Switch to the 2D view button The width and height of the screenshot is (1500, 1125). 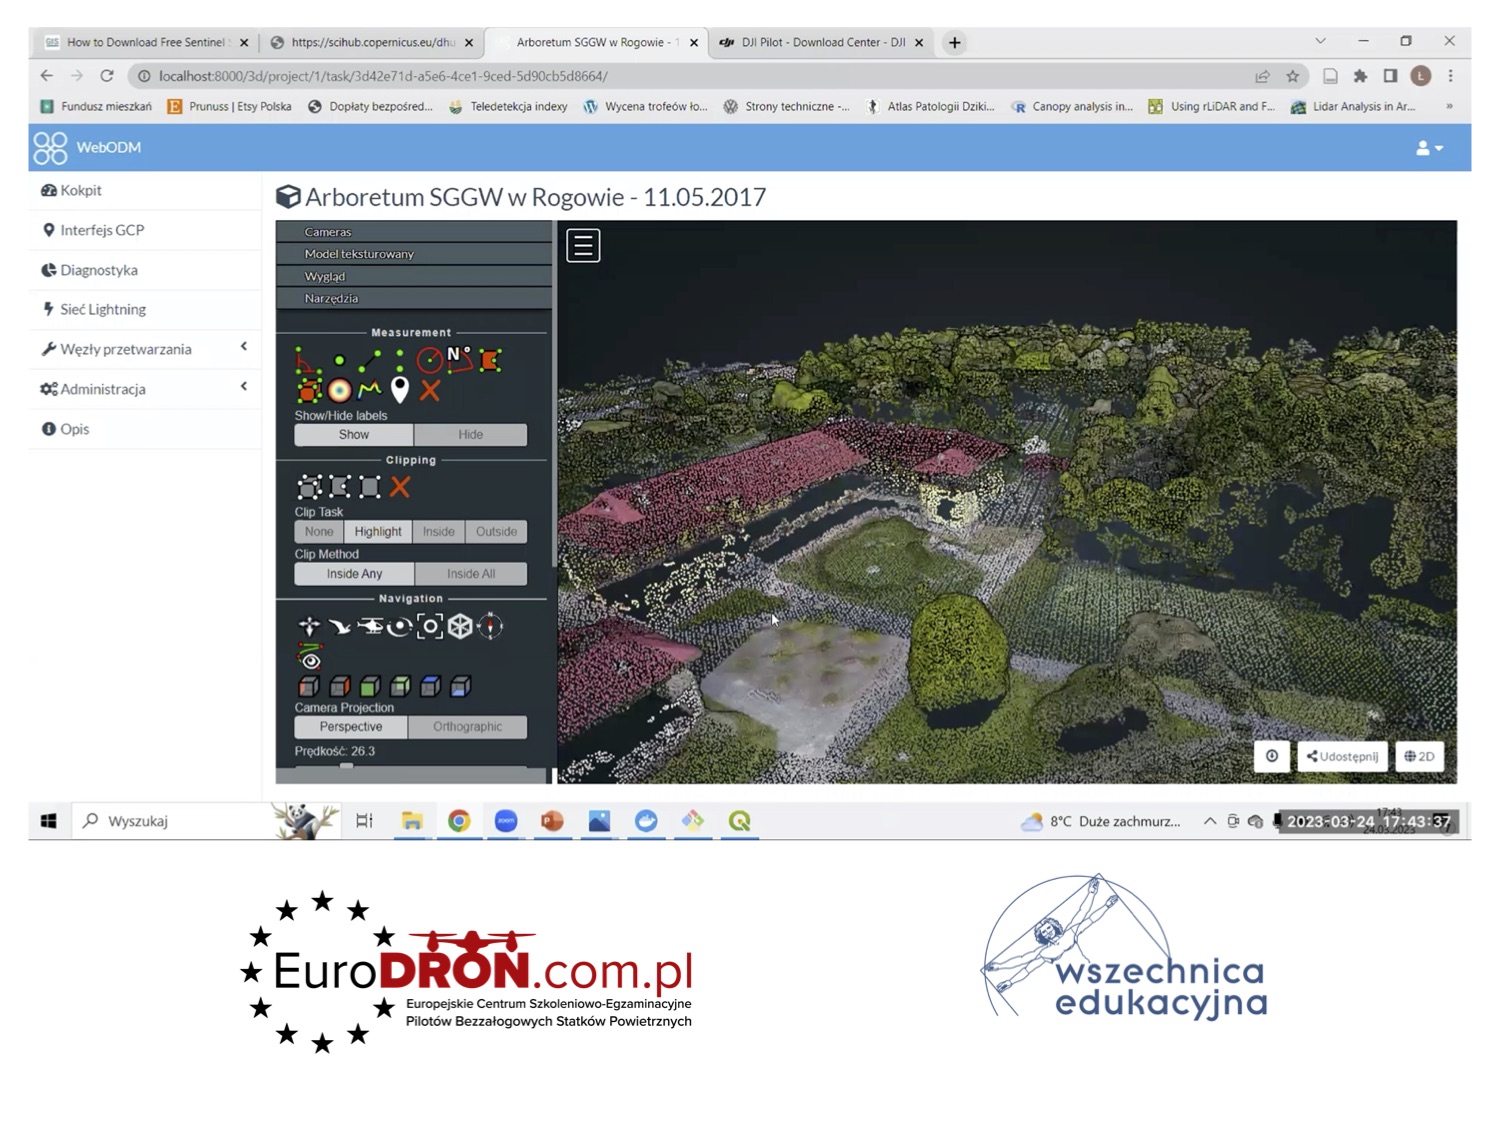tap(1420, 756)
